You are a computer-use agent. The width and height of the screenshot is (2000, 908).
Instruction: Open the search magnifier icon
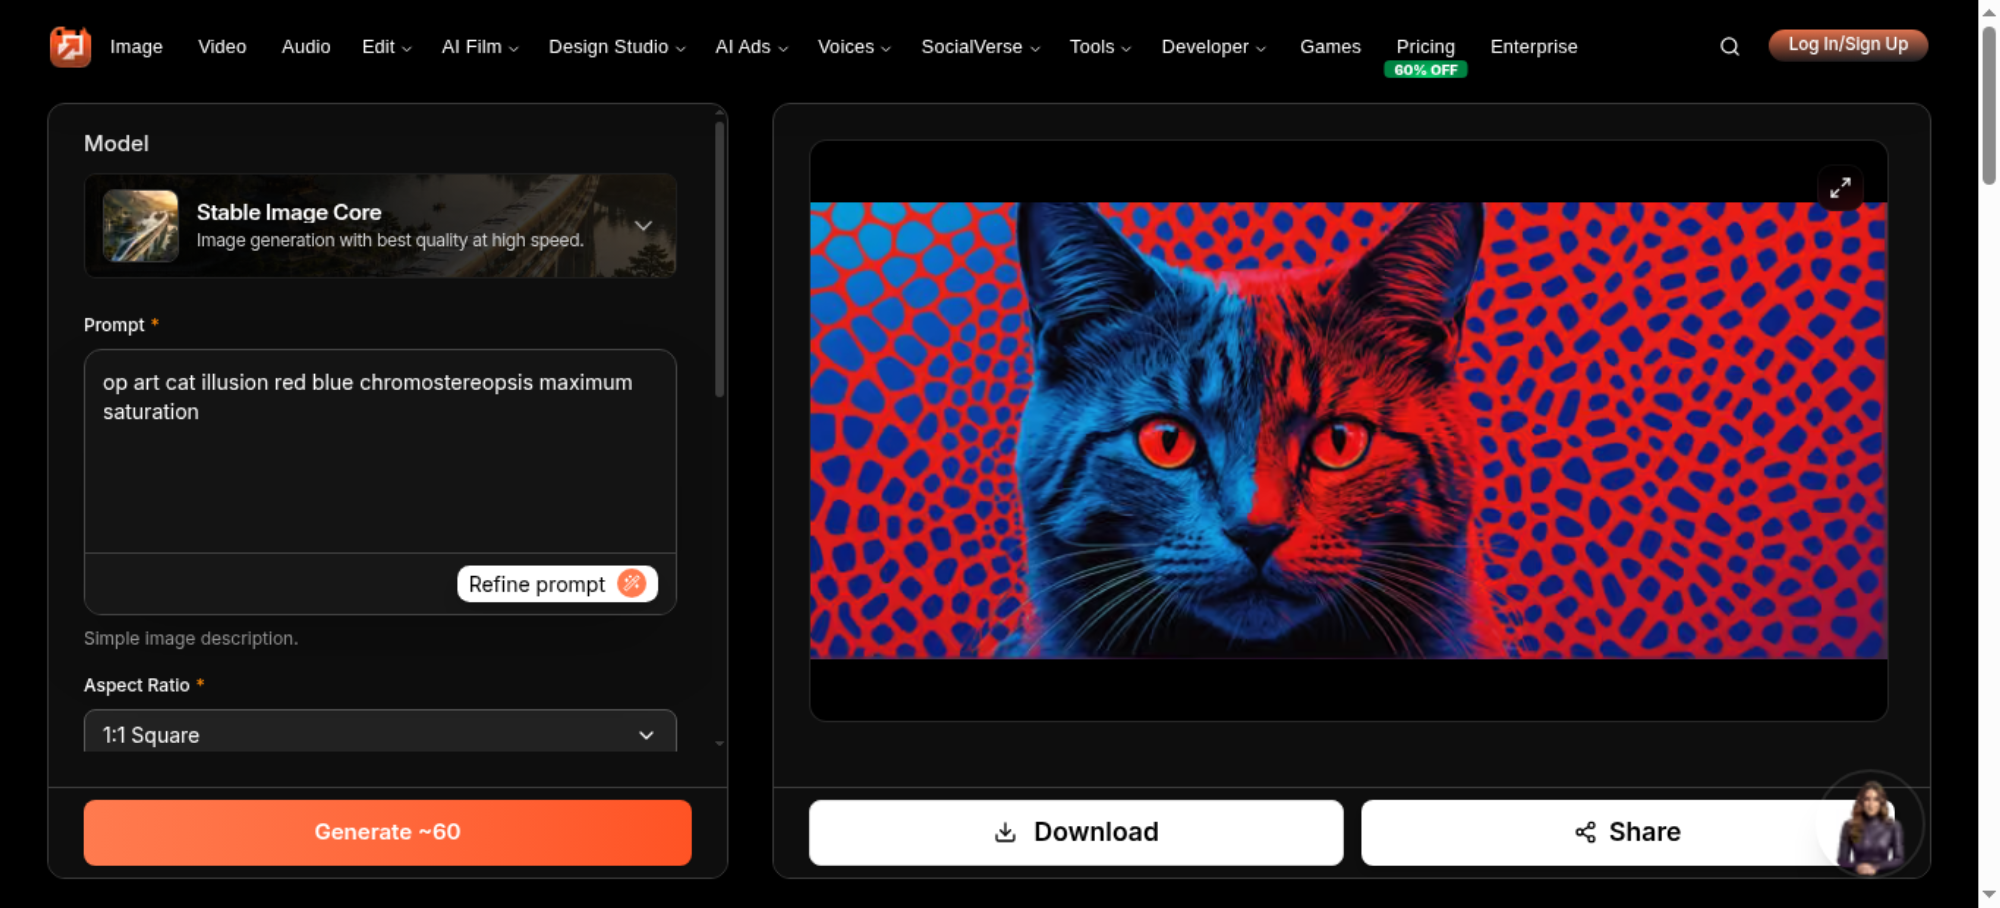tap(1729, 46)
